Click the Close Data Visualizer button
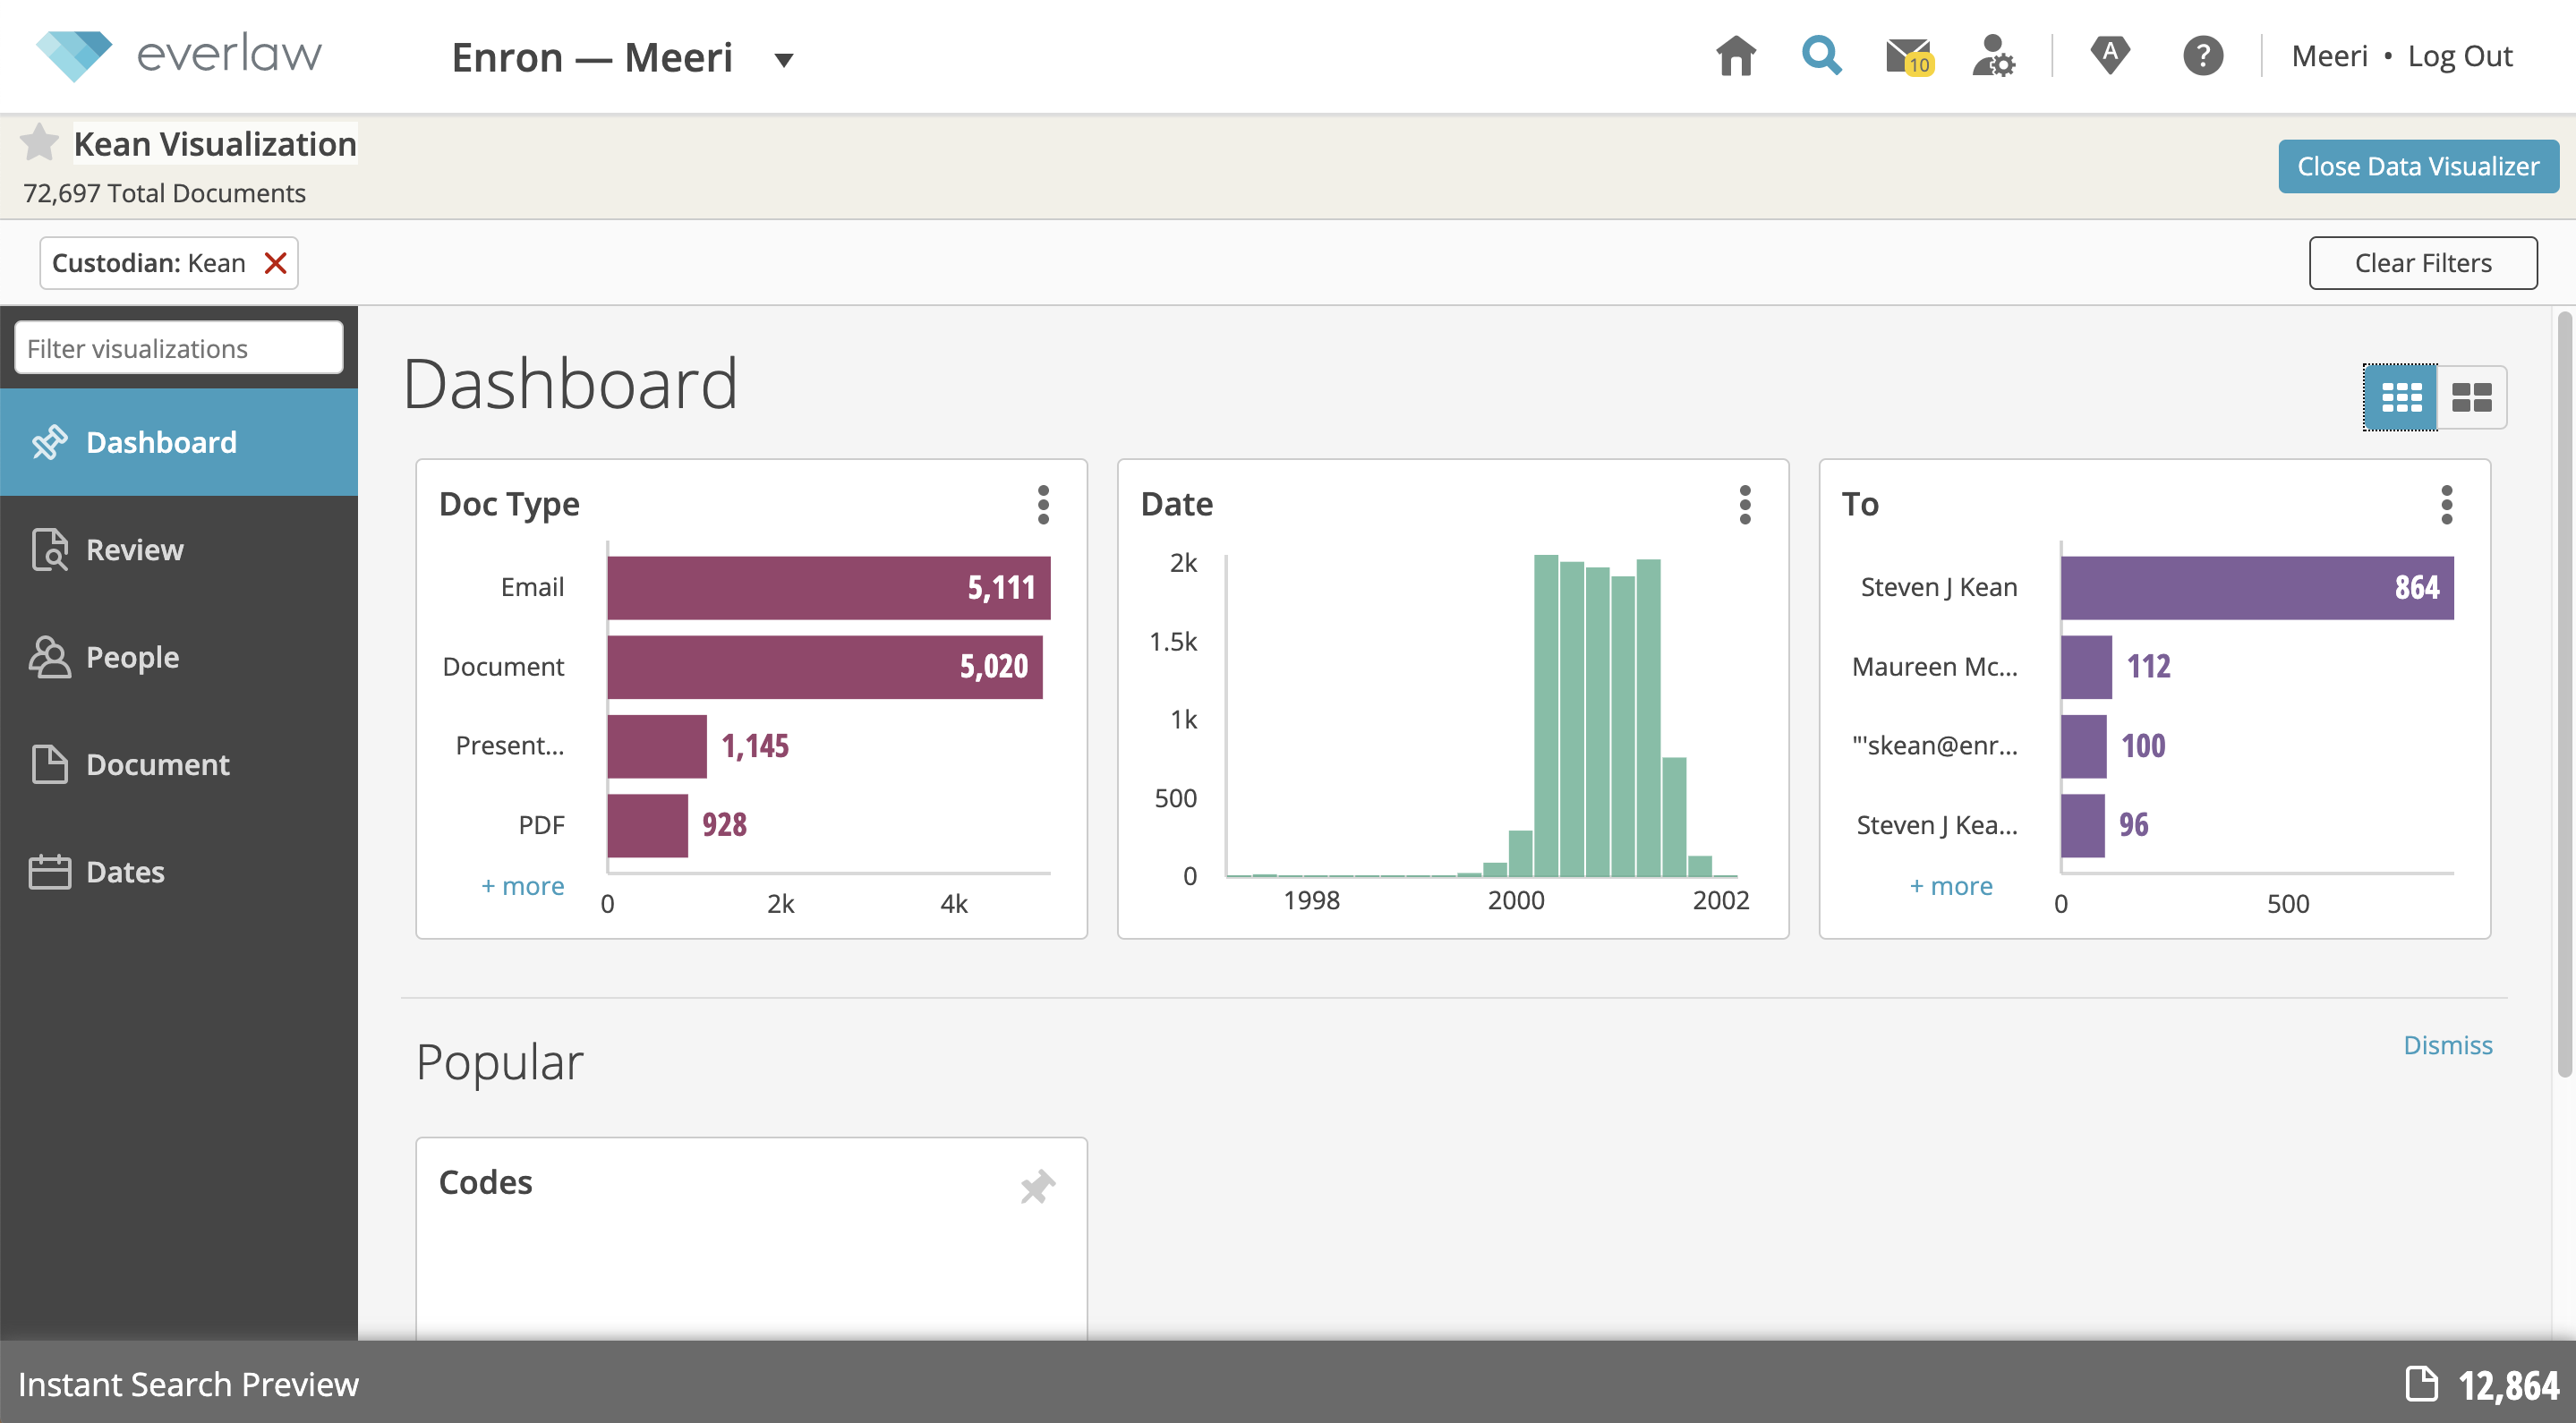 coord(2417,166)
